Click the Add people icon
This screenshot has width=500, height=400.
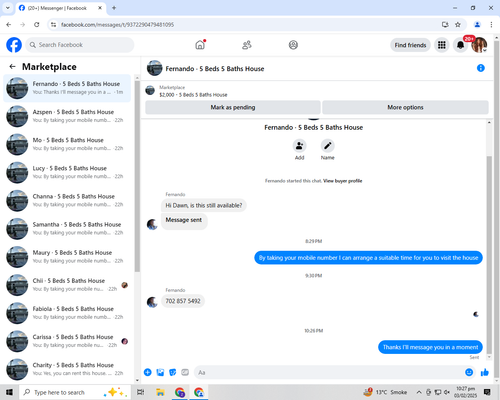click(x=299, y=146)
